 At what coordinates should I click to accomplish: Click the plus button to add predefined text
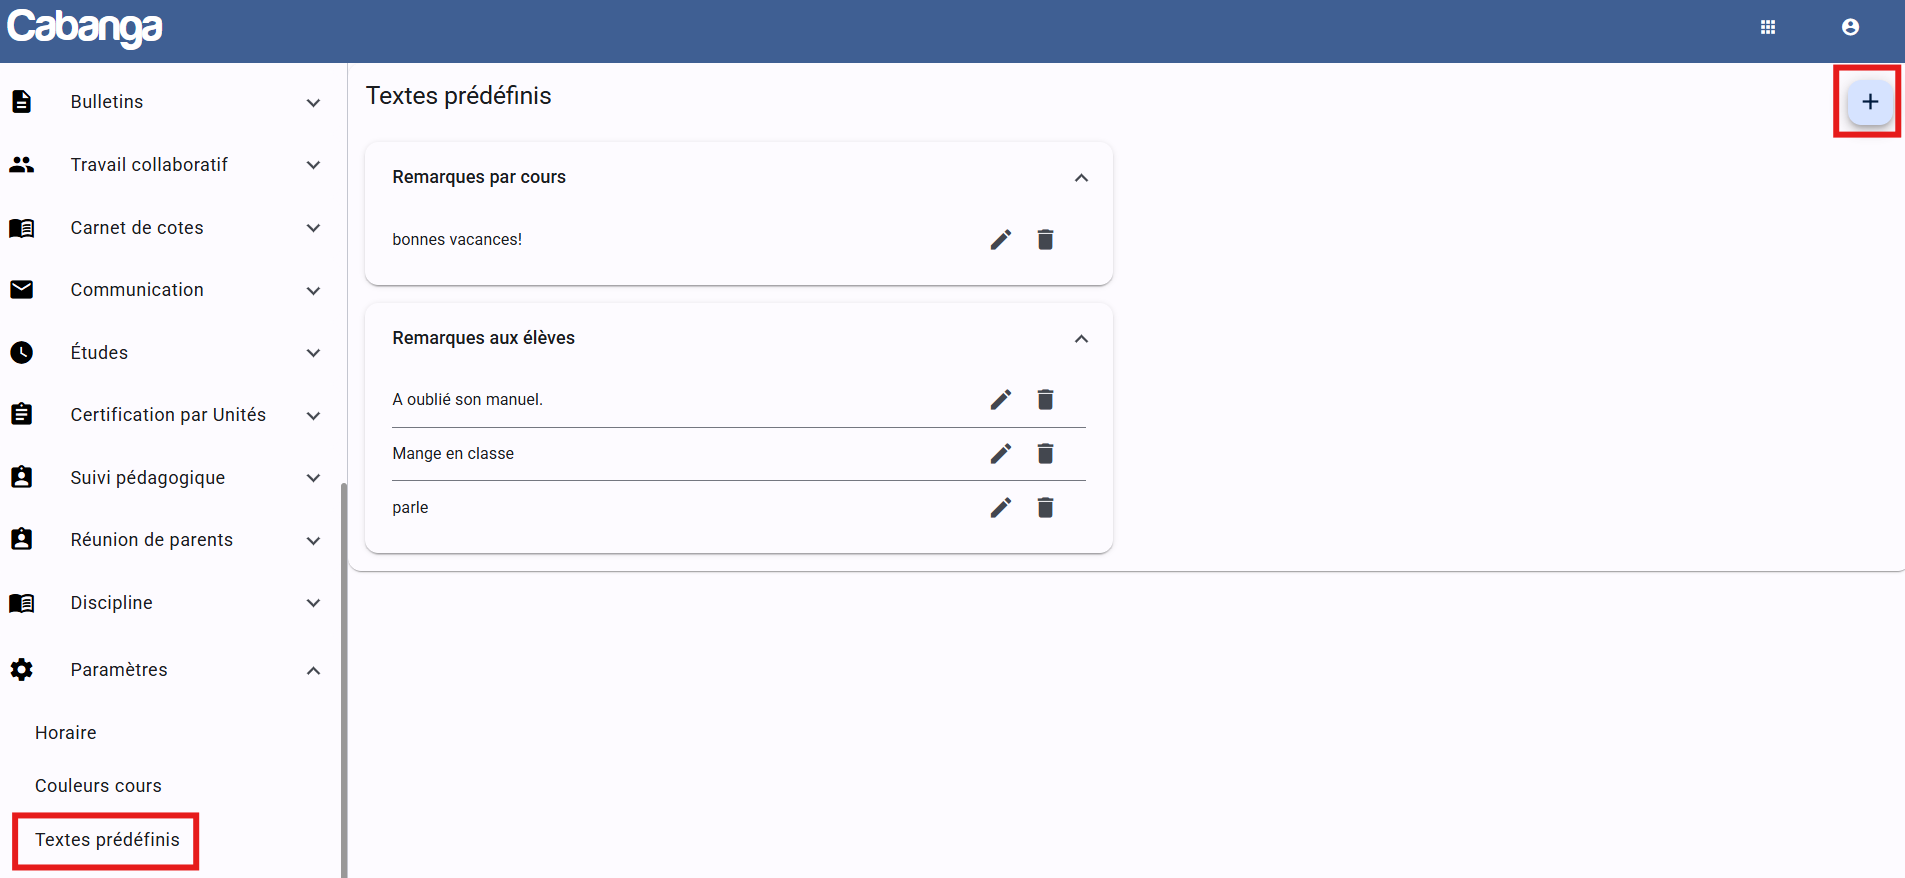(x=1869, y=102)
